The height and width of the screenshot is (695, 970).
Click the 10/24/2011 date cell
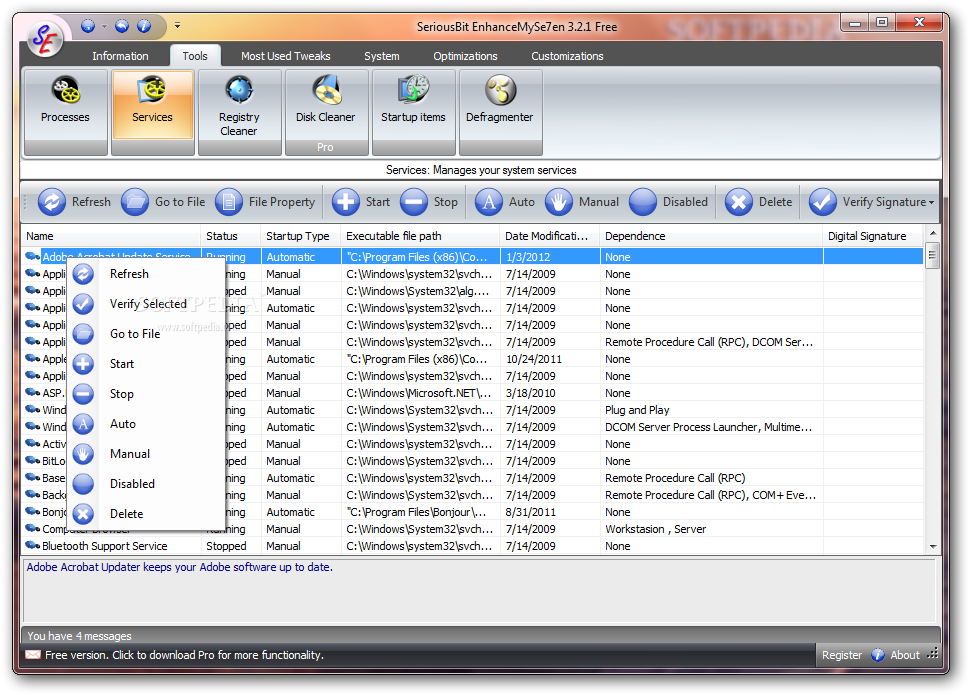coord(549,359)
